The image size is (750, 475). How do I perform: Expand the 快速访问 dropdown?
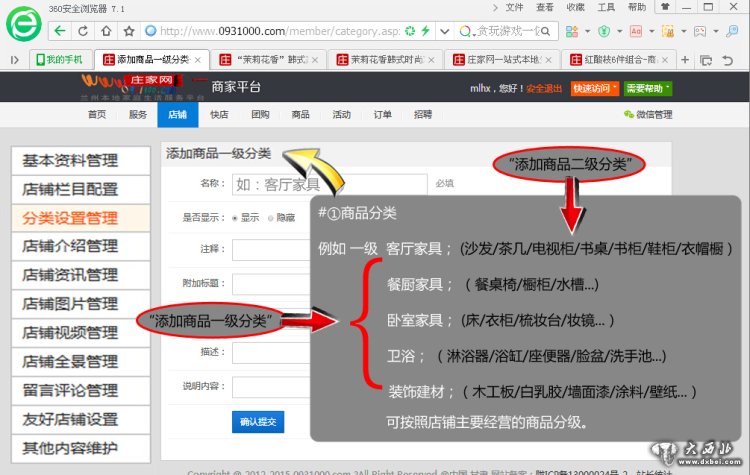coord(594,89)
